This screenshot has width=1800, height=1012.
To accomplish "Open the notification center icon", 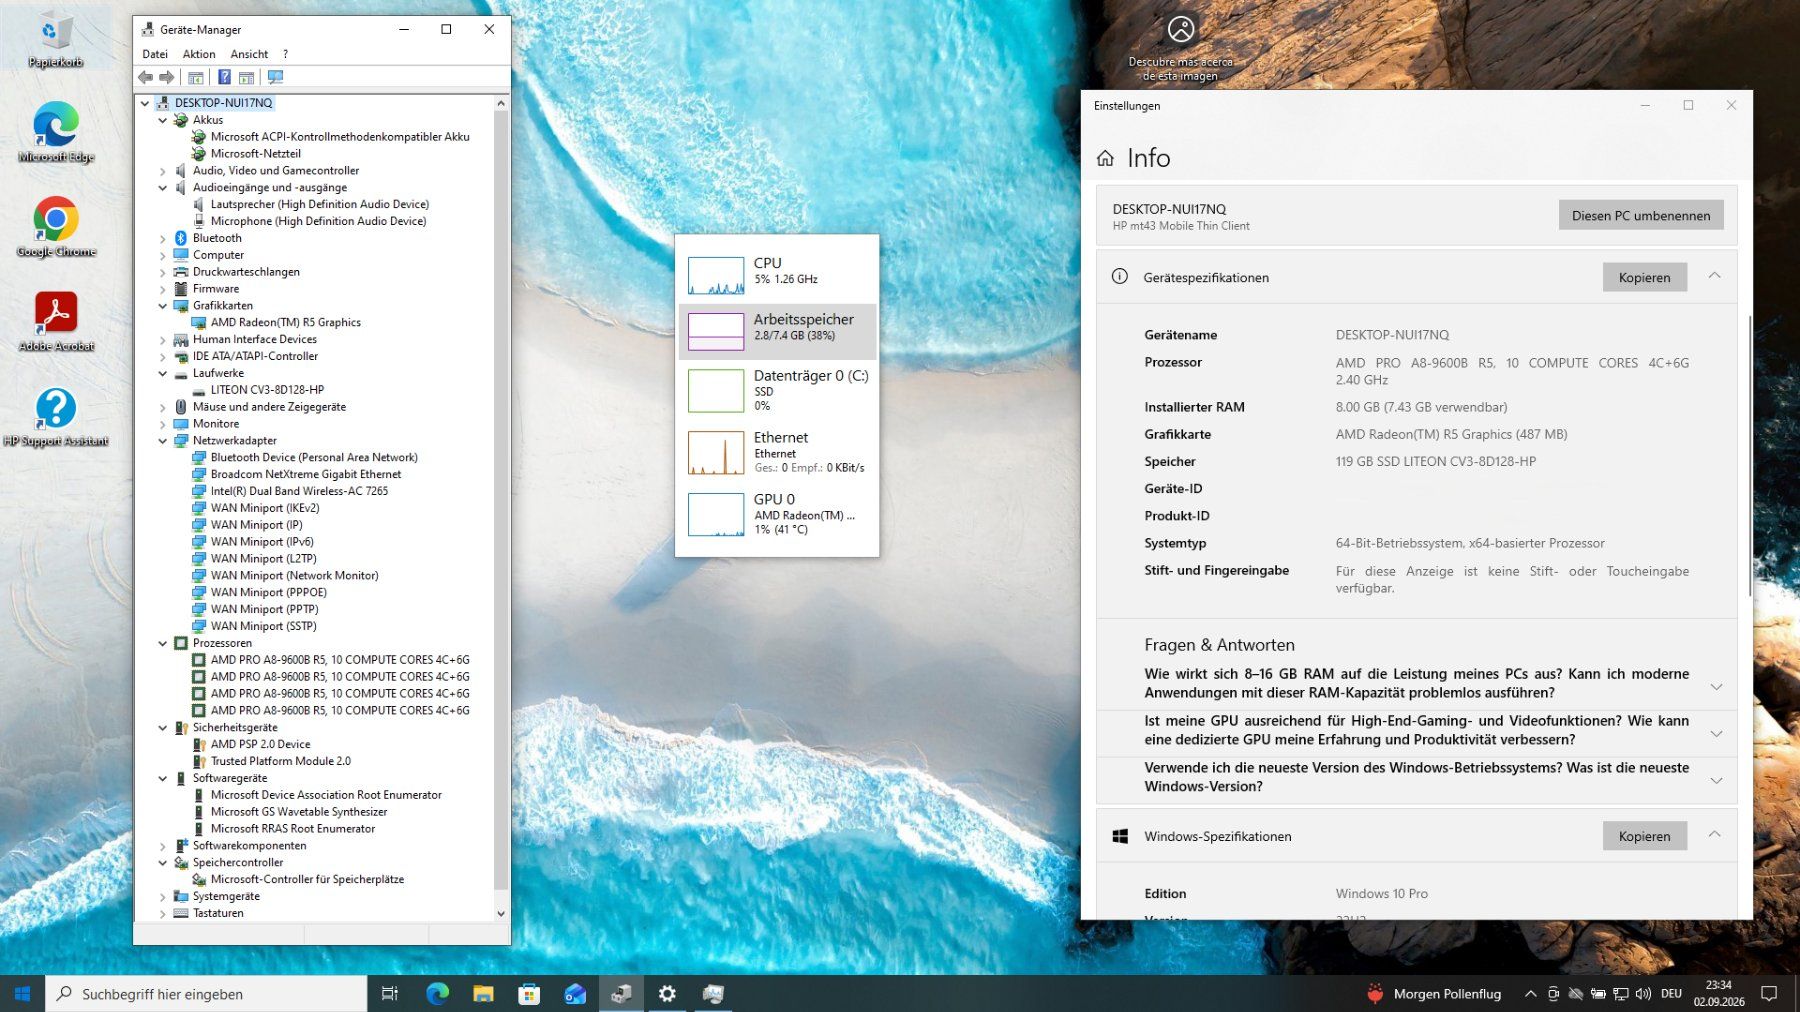I will [1769, 994].
